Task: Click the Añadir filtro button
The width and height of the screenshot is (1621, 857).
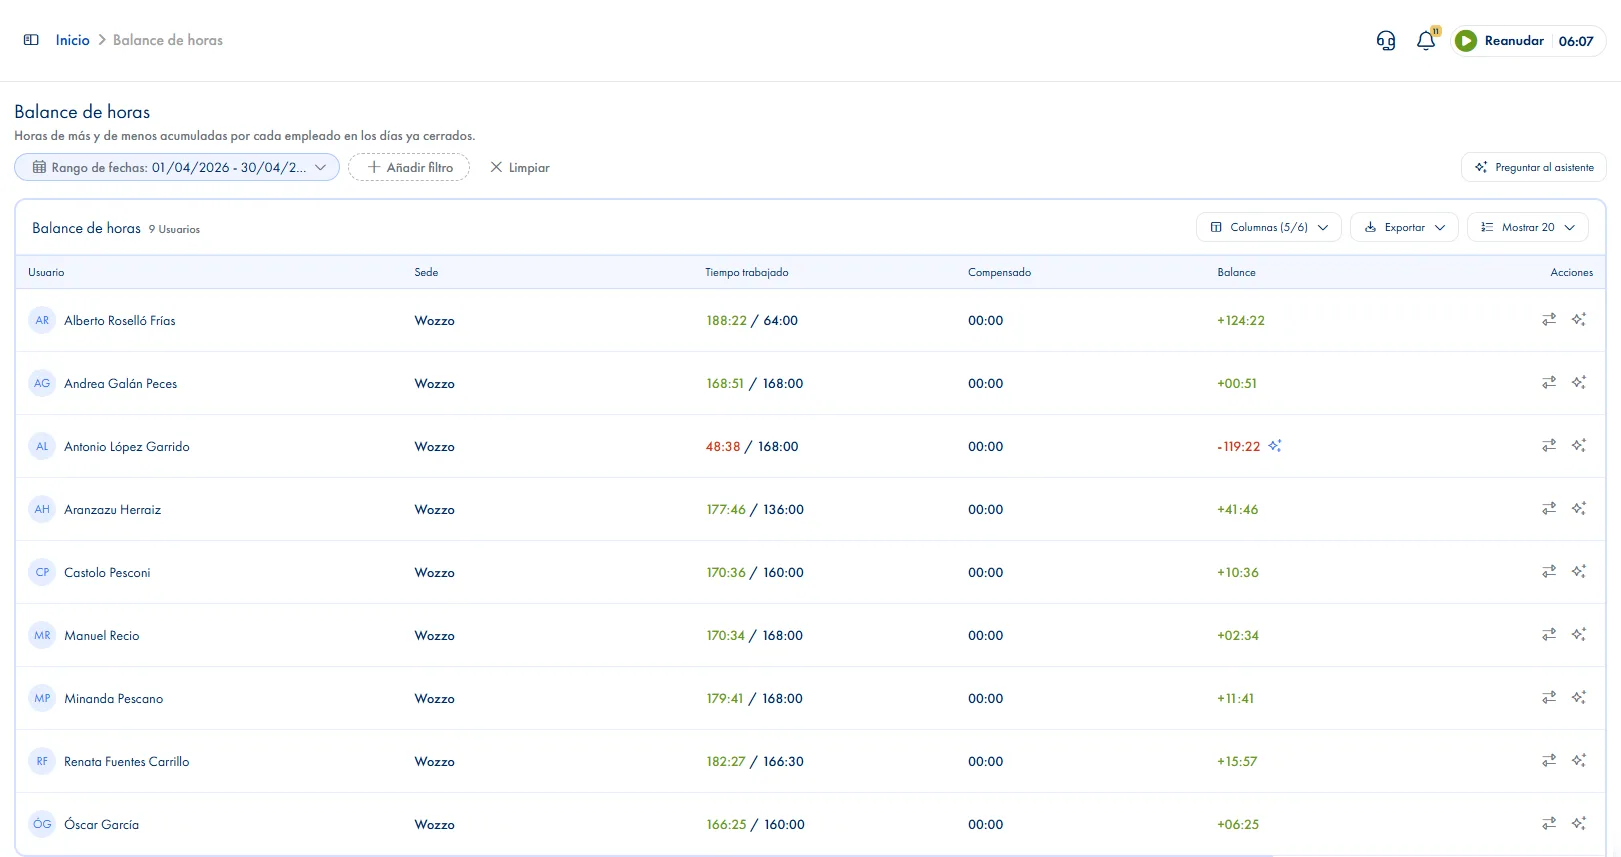Action: pos(409,167)
